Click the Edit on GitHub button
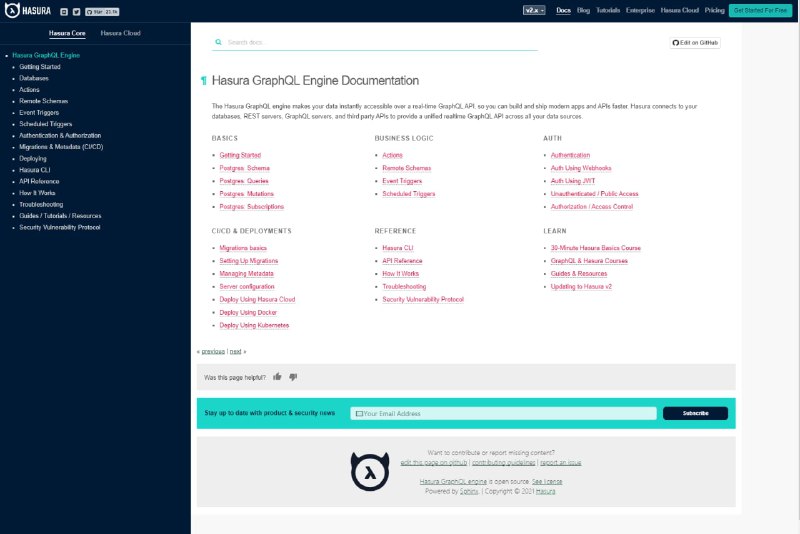 pos(695,43)
